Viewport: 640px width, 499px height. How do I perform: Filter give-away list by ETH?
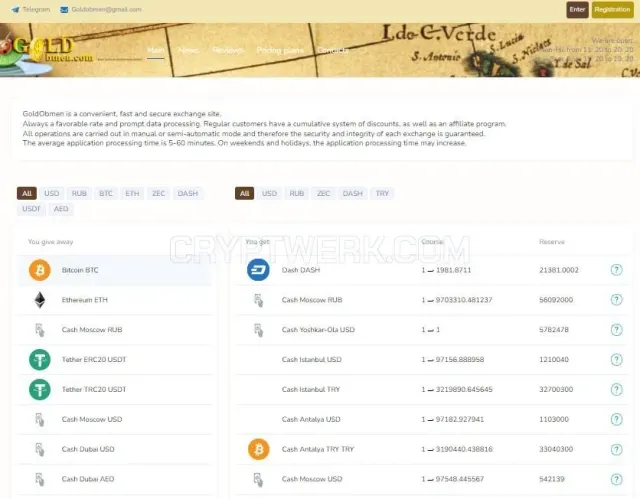click(x=132, y=193)
